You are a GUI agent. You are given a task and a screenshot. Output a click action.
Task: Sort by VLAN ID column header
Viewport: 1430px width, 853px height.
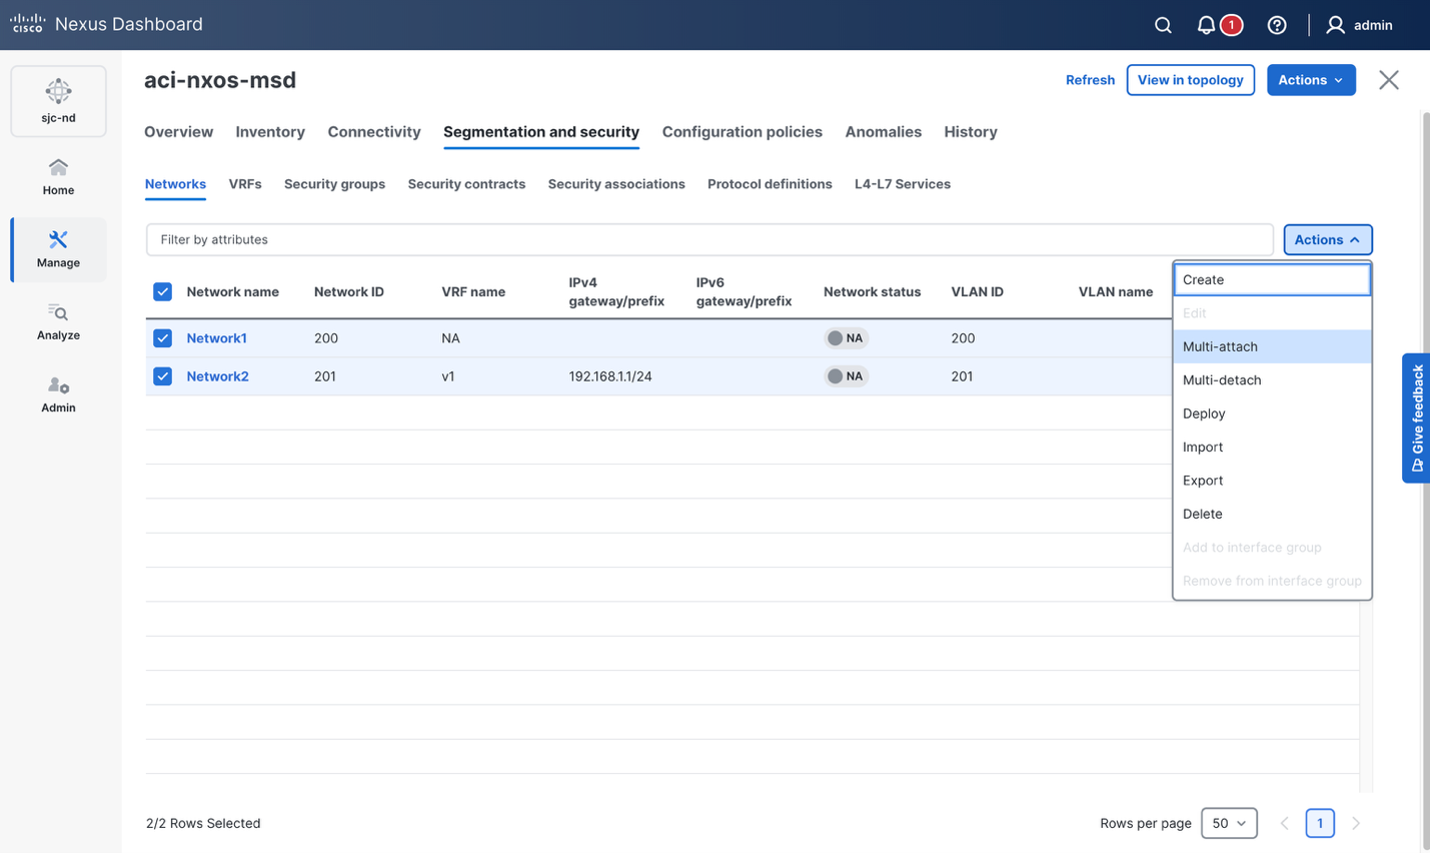[x=977, y=292]
